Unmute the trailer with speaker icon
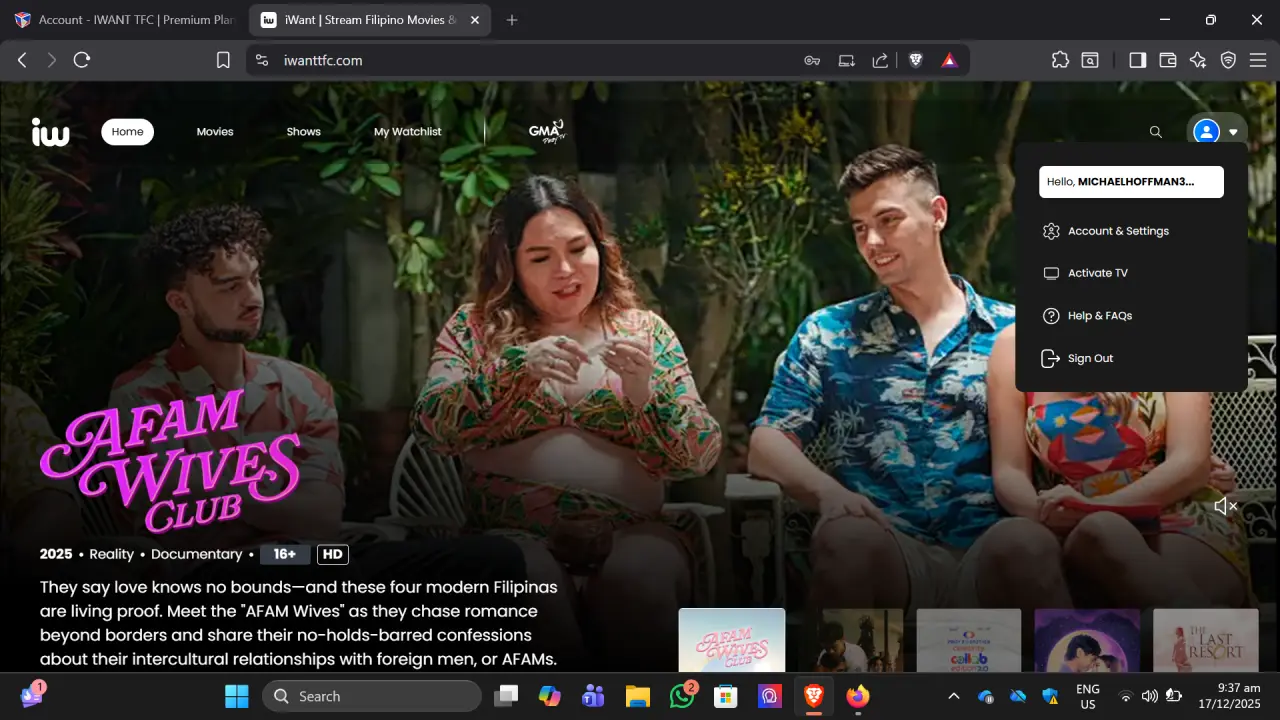 pyautogui.click(x=1226, y=507)
